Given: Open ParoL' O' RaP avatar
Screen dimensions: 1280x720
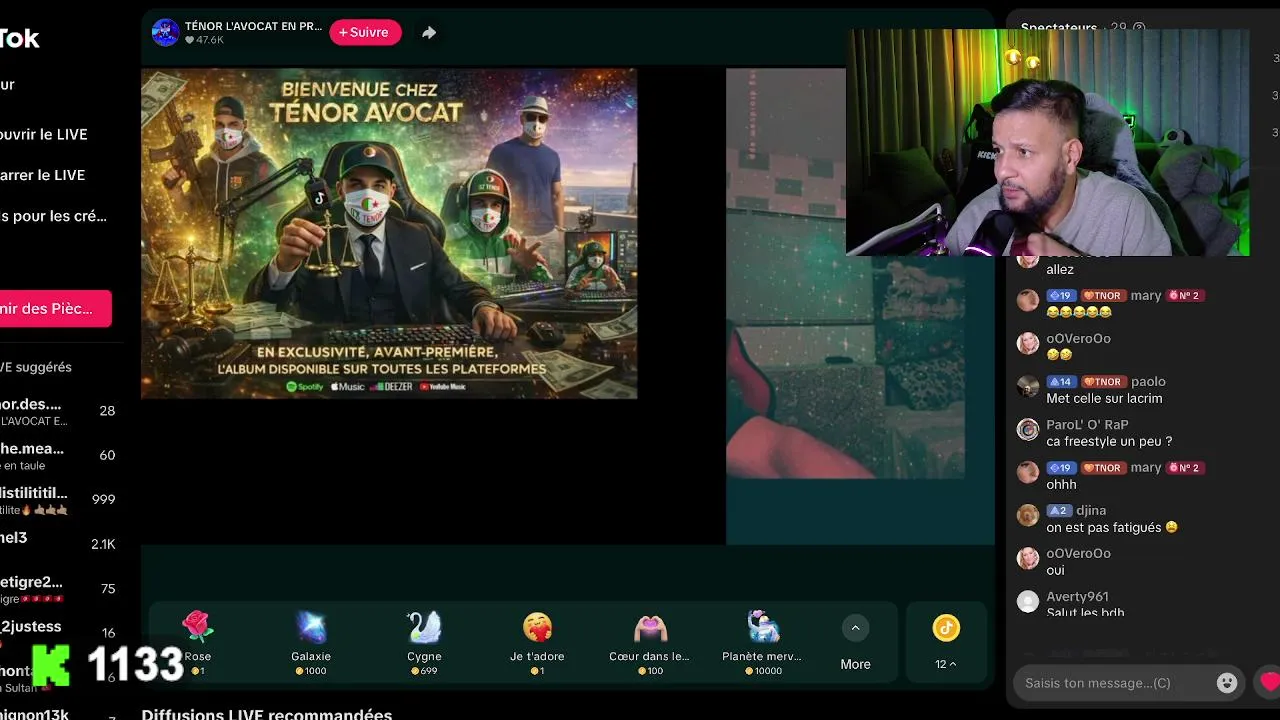Looking at the screenshot, I should [1028, 429].
